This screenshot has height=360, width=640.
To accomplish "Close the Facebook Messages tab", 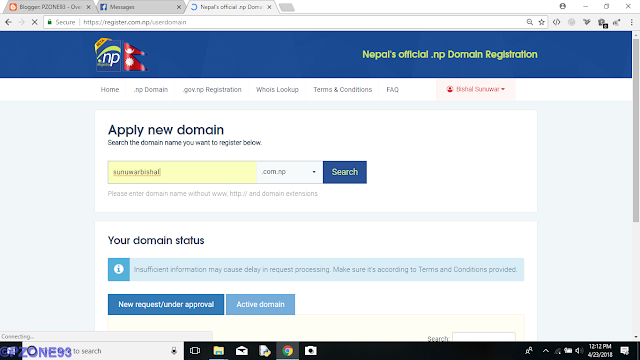I will tap(179, 7).
